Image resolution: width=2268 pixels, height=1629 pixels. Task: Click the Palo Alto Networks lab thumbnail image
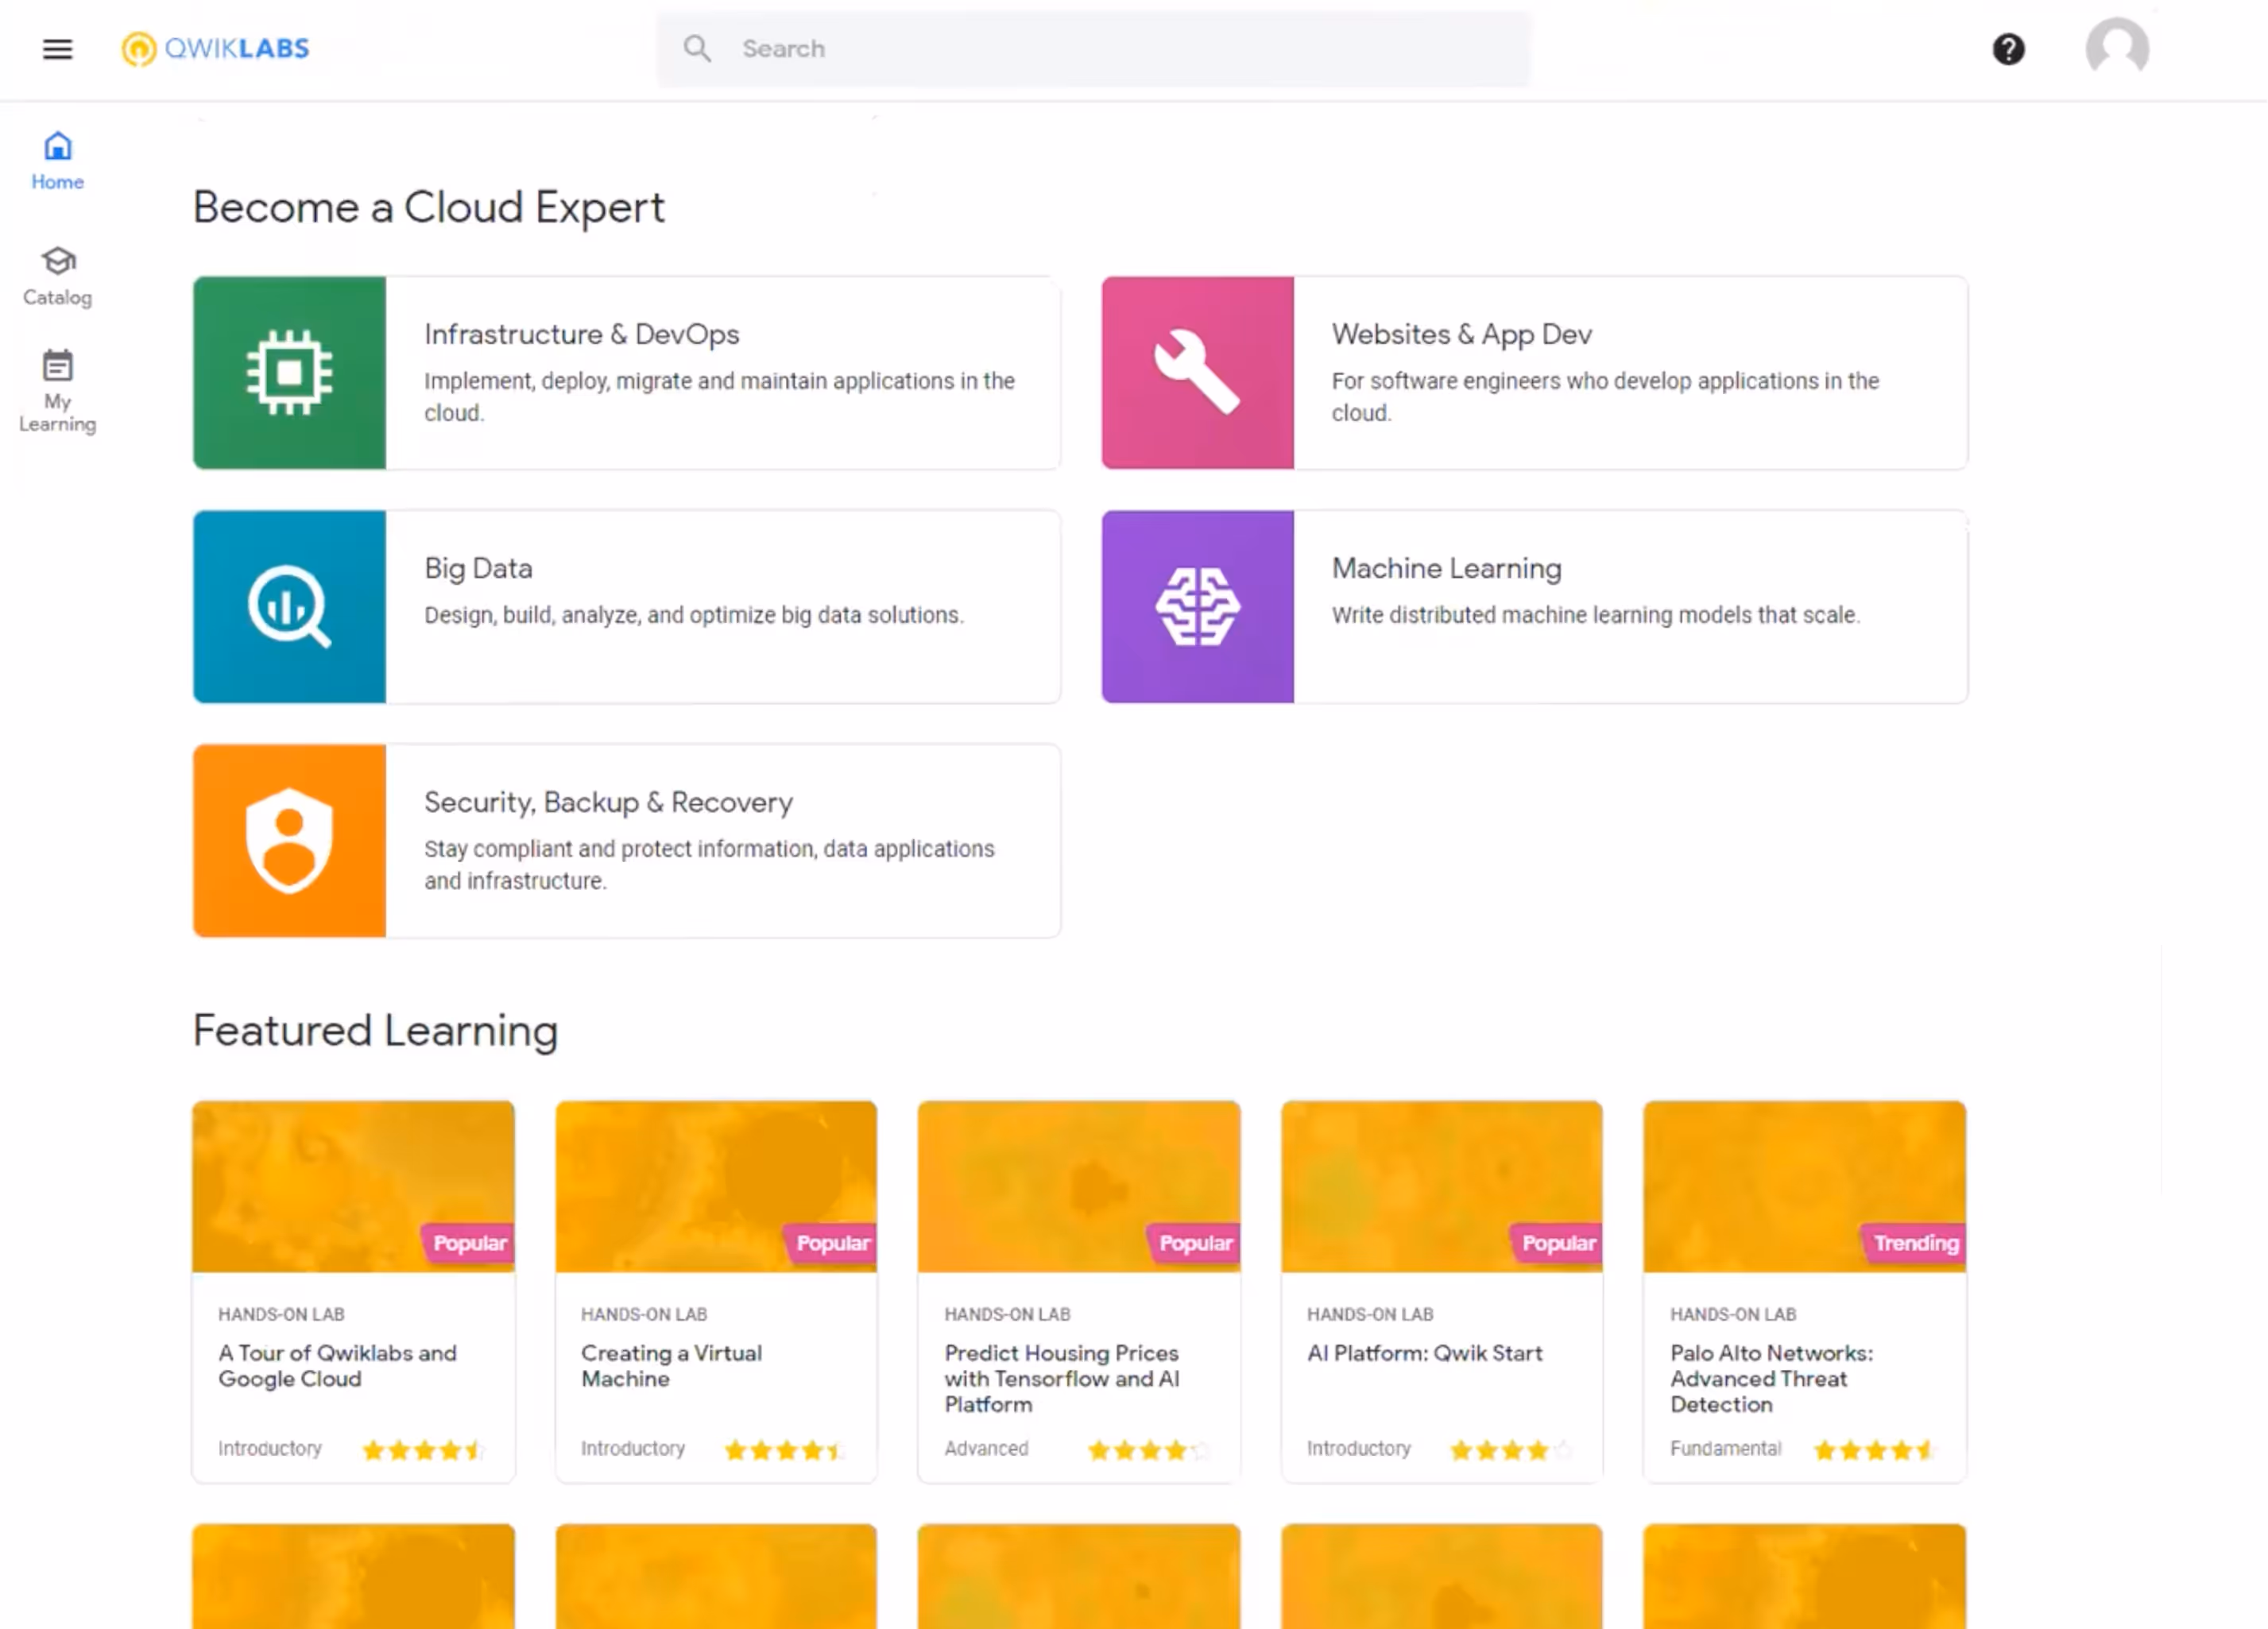coord(1803,1185)
